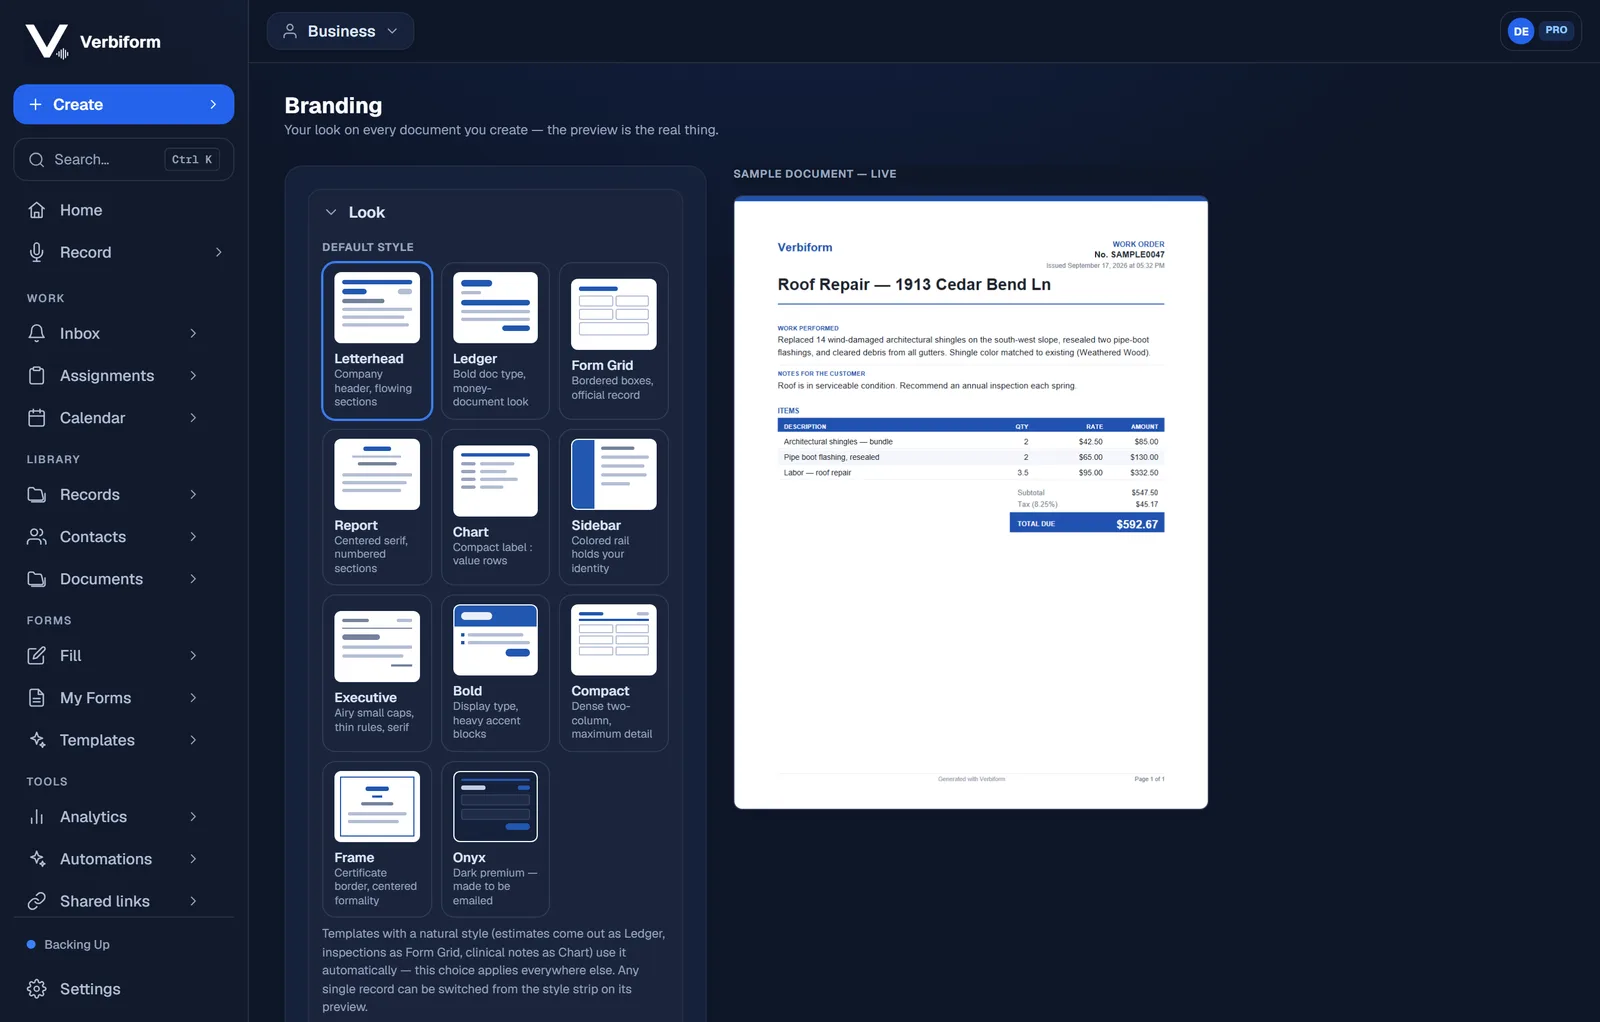Click the Records folder icon
1600x1022 pixels.
(x=37, y=494)
